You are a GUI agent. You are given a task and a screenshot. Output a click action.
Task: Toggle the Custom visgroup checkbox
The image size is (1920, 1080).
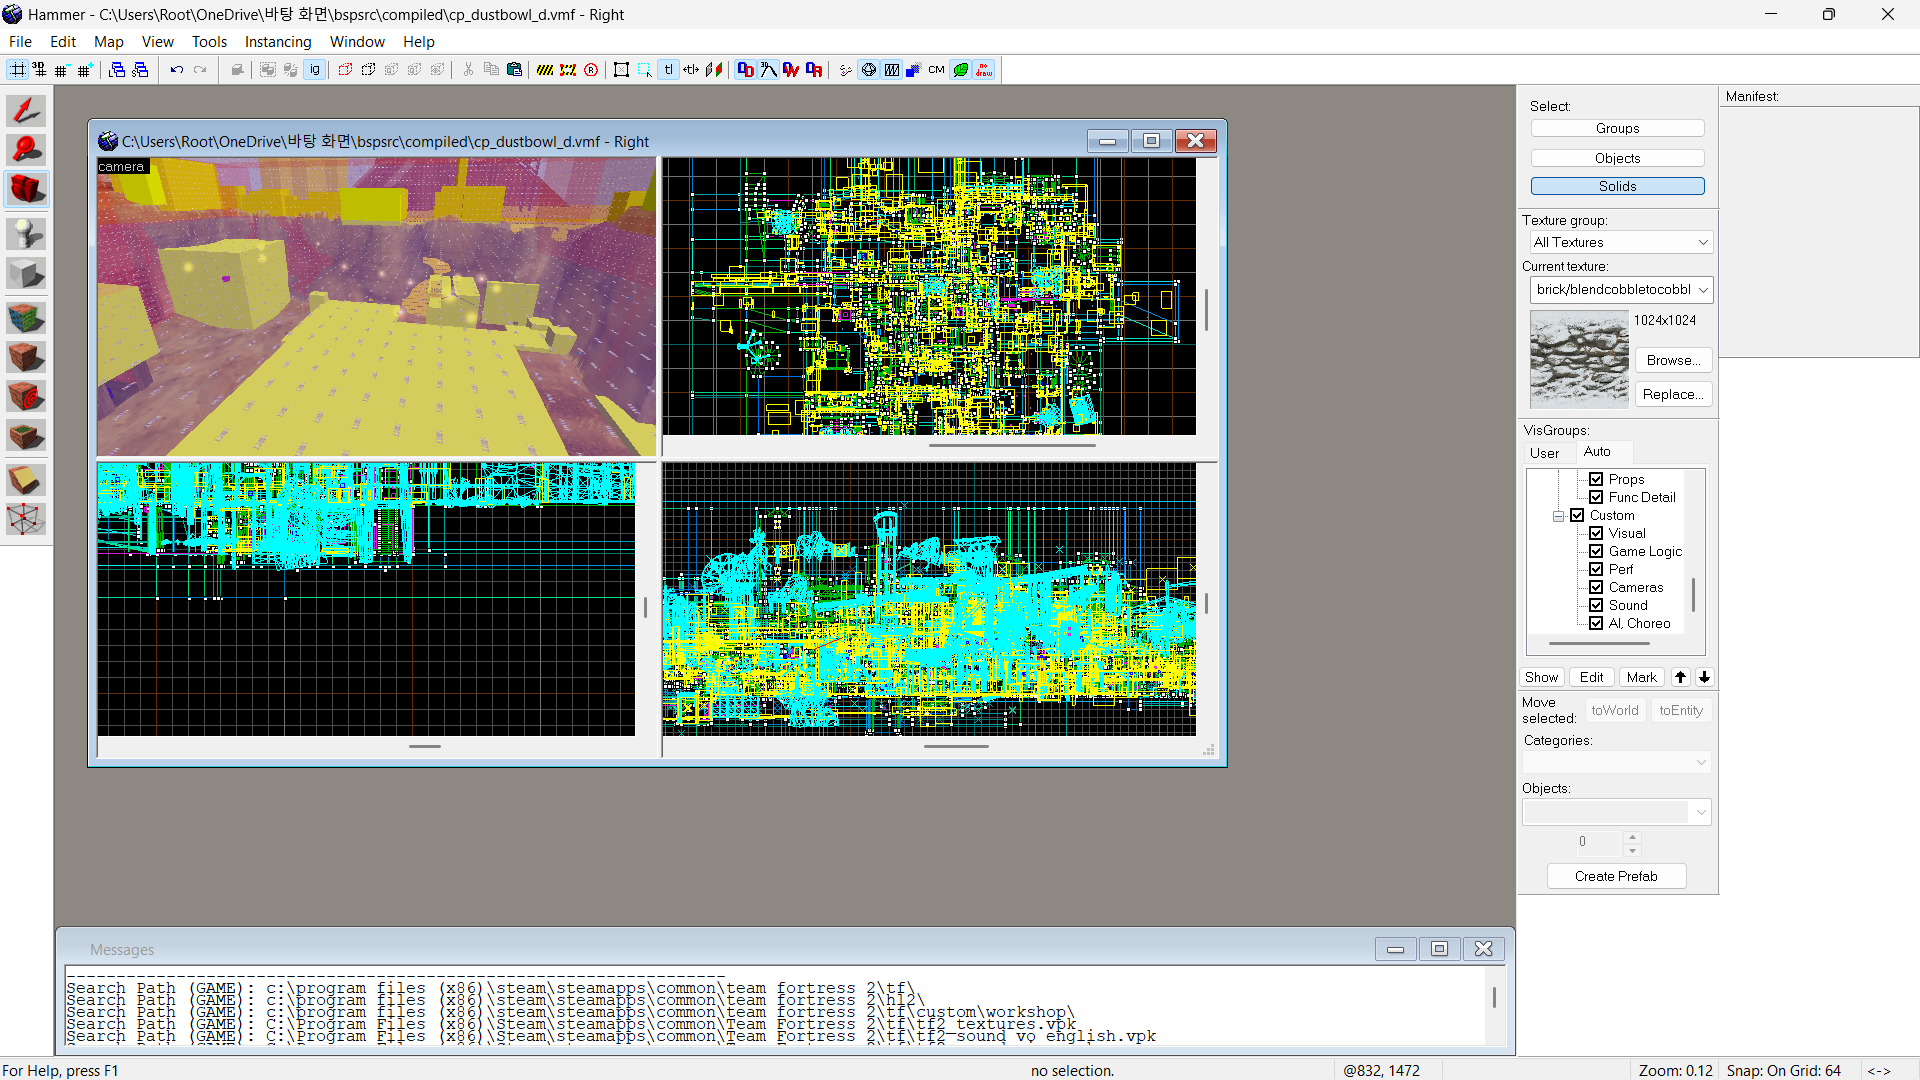1577,515
